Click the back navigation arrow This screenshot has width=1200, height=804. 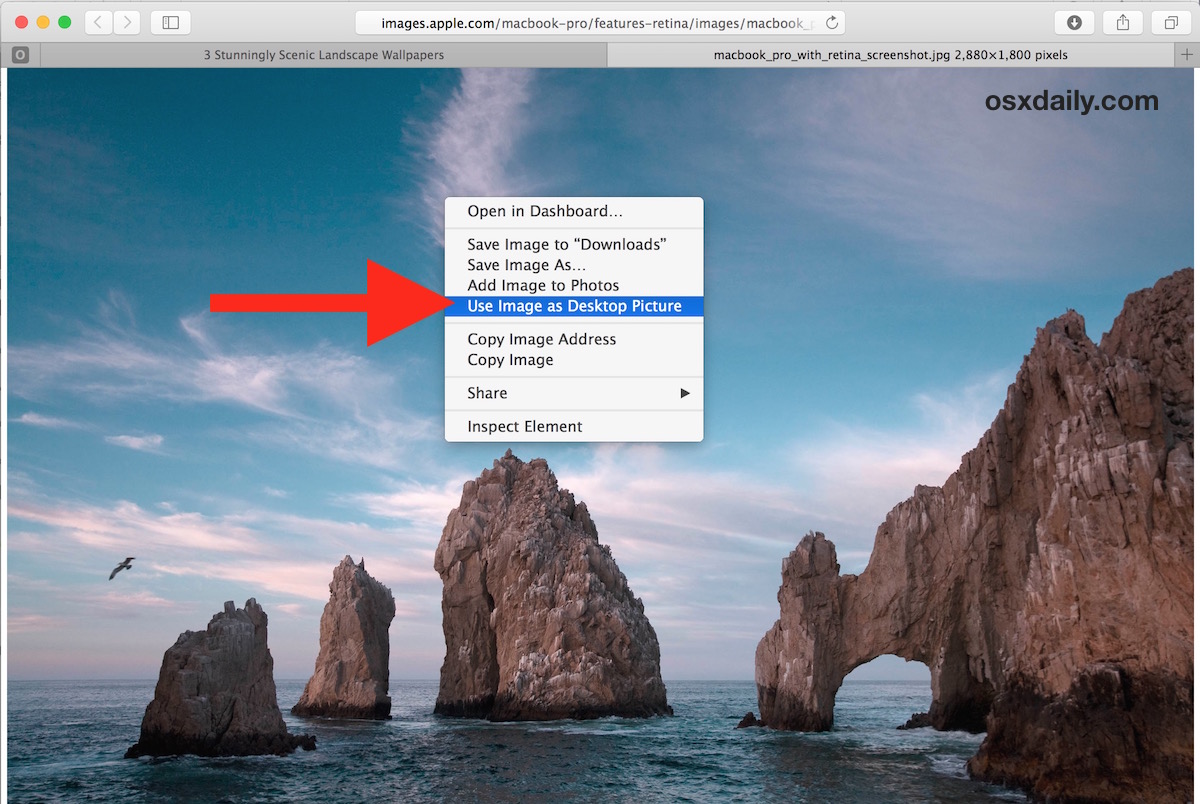click(97, 21)
